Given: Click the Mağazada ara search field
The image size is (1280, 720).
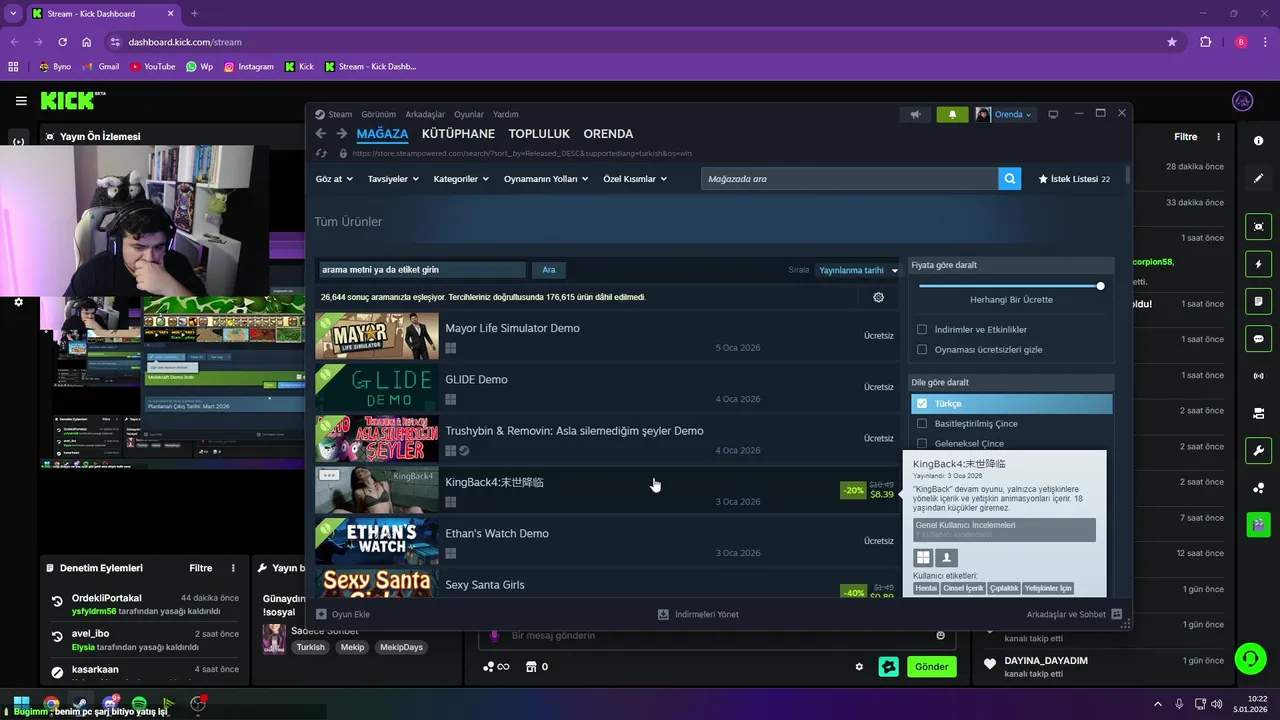Looking at the screenshot, I should tap(849, 179).
